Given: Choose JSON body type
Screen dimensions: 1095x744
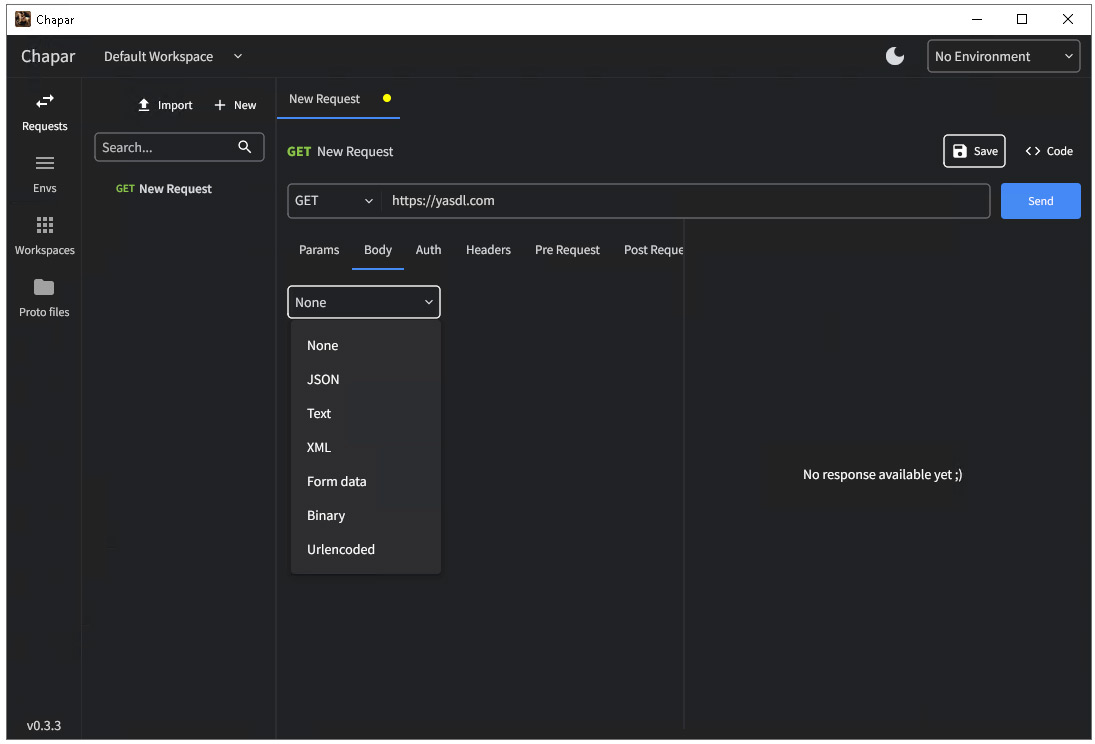Looking at the screenshot, I should coord(365,379).
